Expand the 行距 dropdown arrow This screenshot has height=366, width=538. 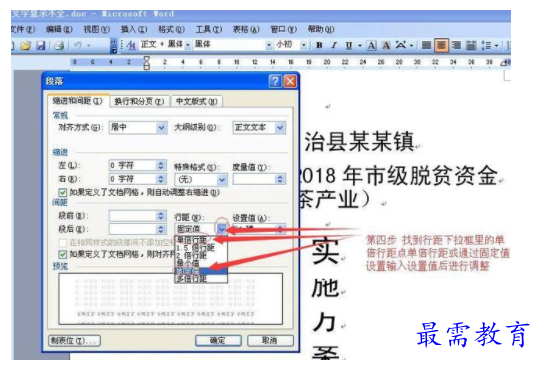click(x=222, y=228)
